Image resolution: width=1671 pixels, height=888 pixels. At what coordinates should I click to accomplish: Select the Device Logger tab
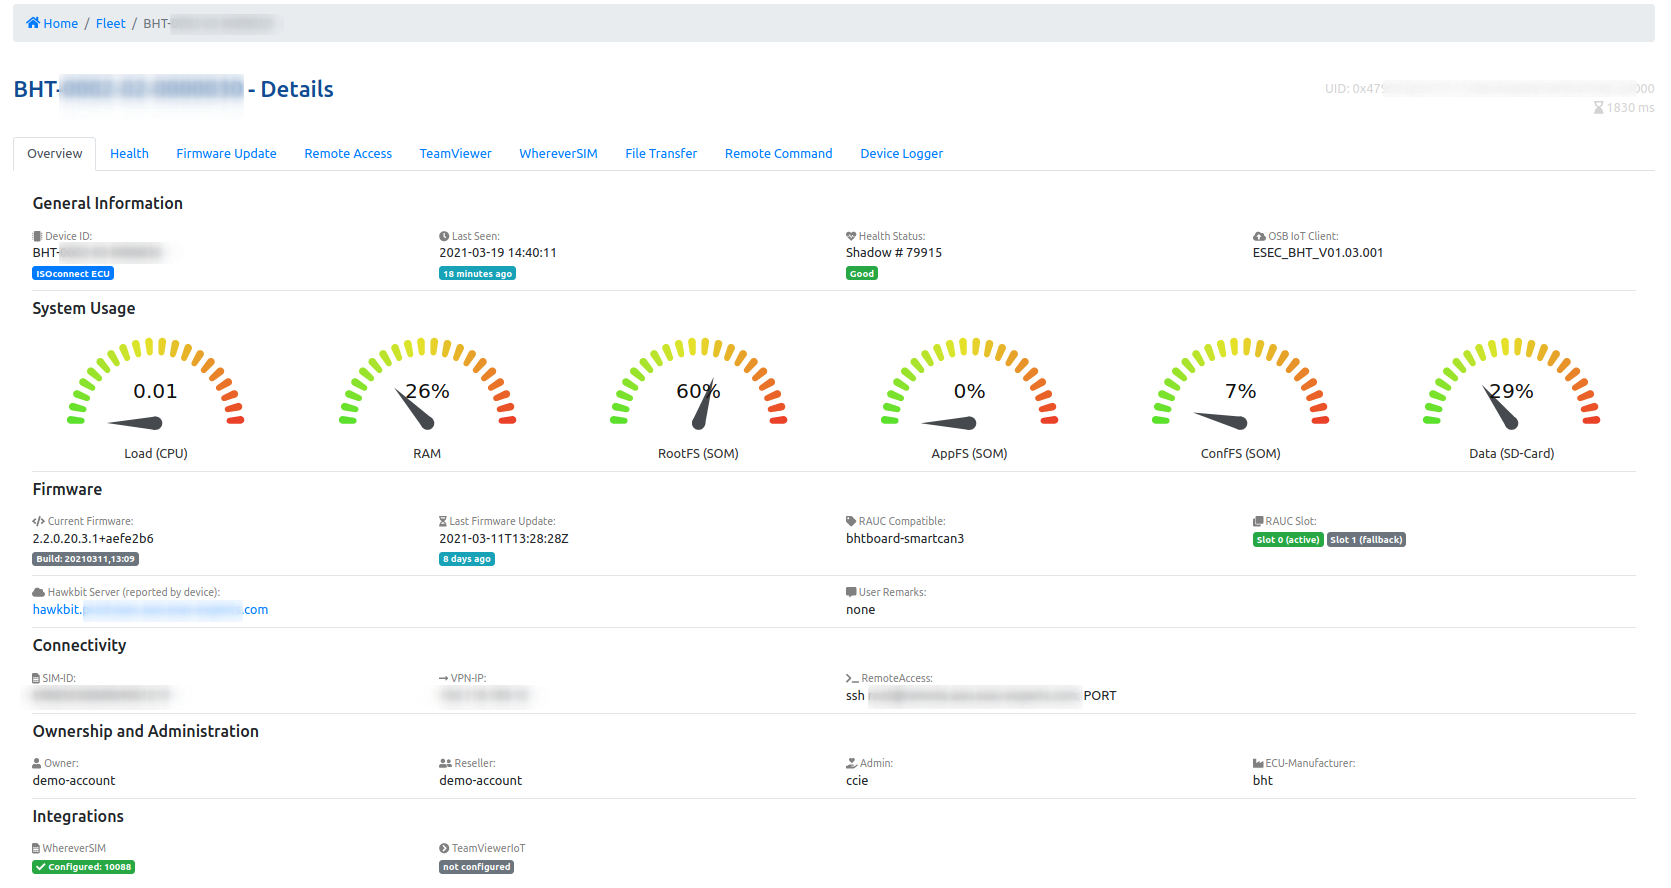(901, 154)
